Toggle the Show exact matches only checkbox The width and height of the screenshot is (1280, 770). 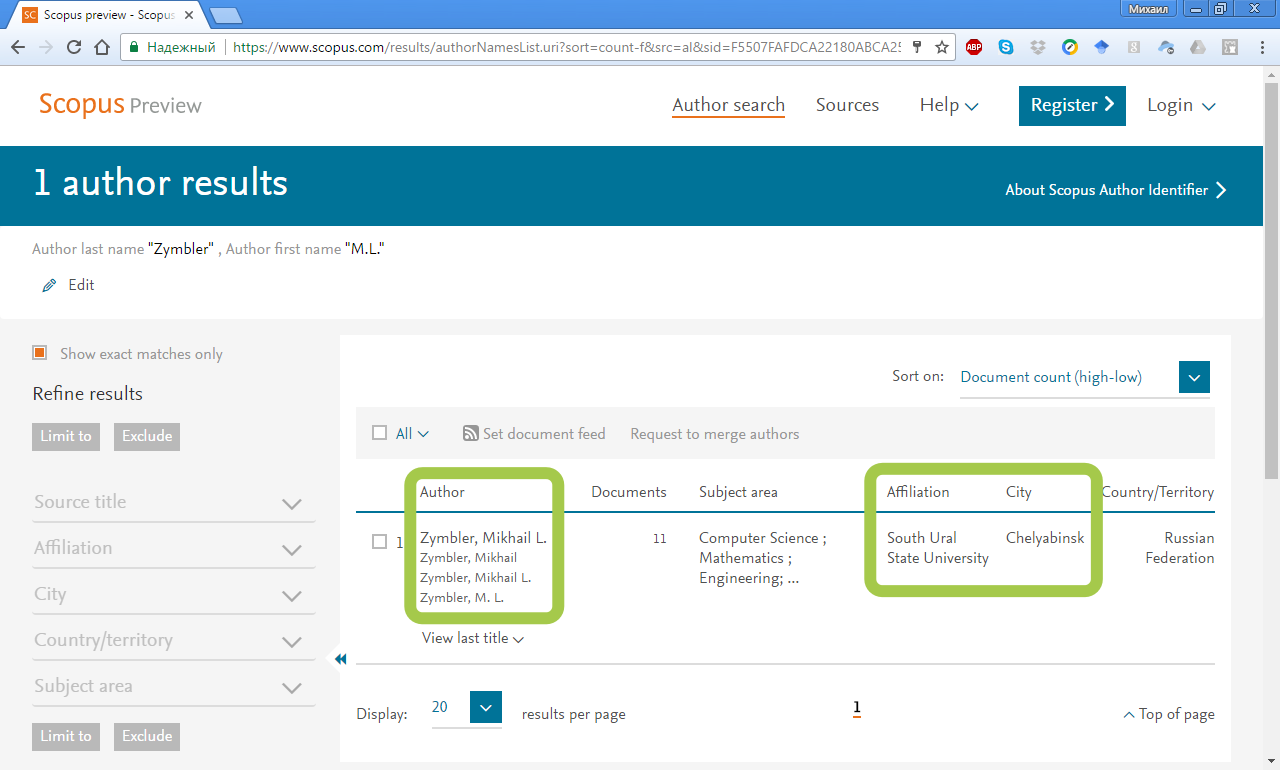[40, 353]
